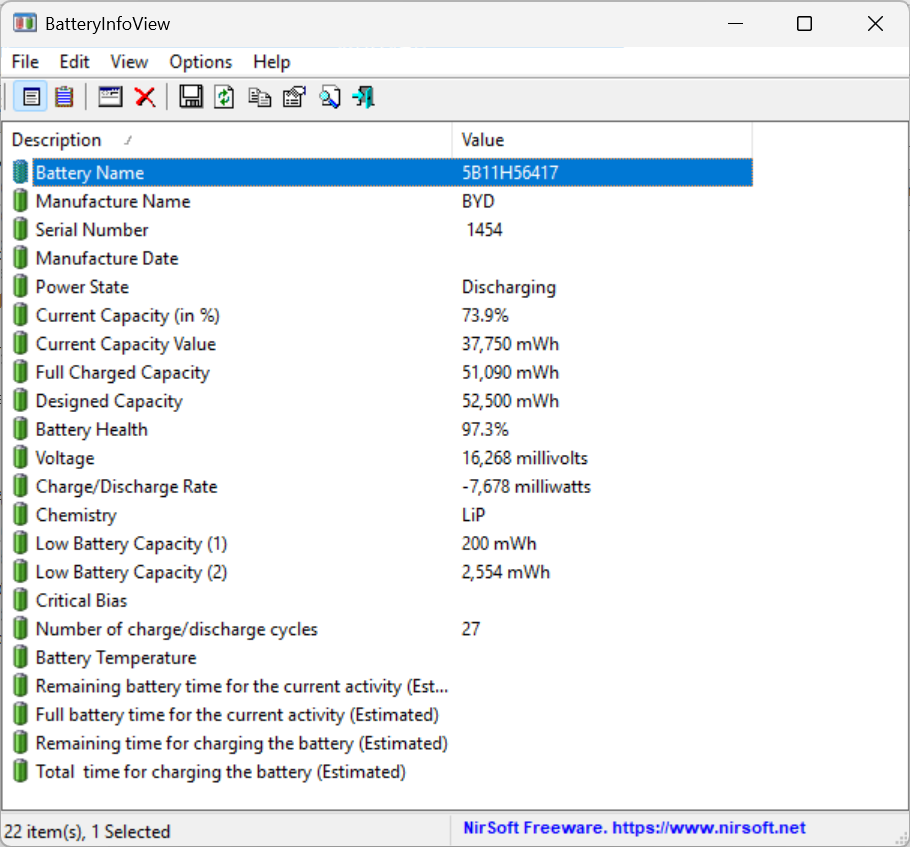Click the copy selected items icon

tap(260, 97)
